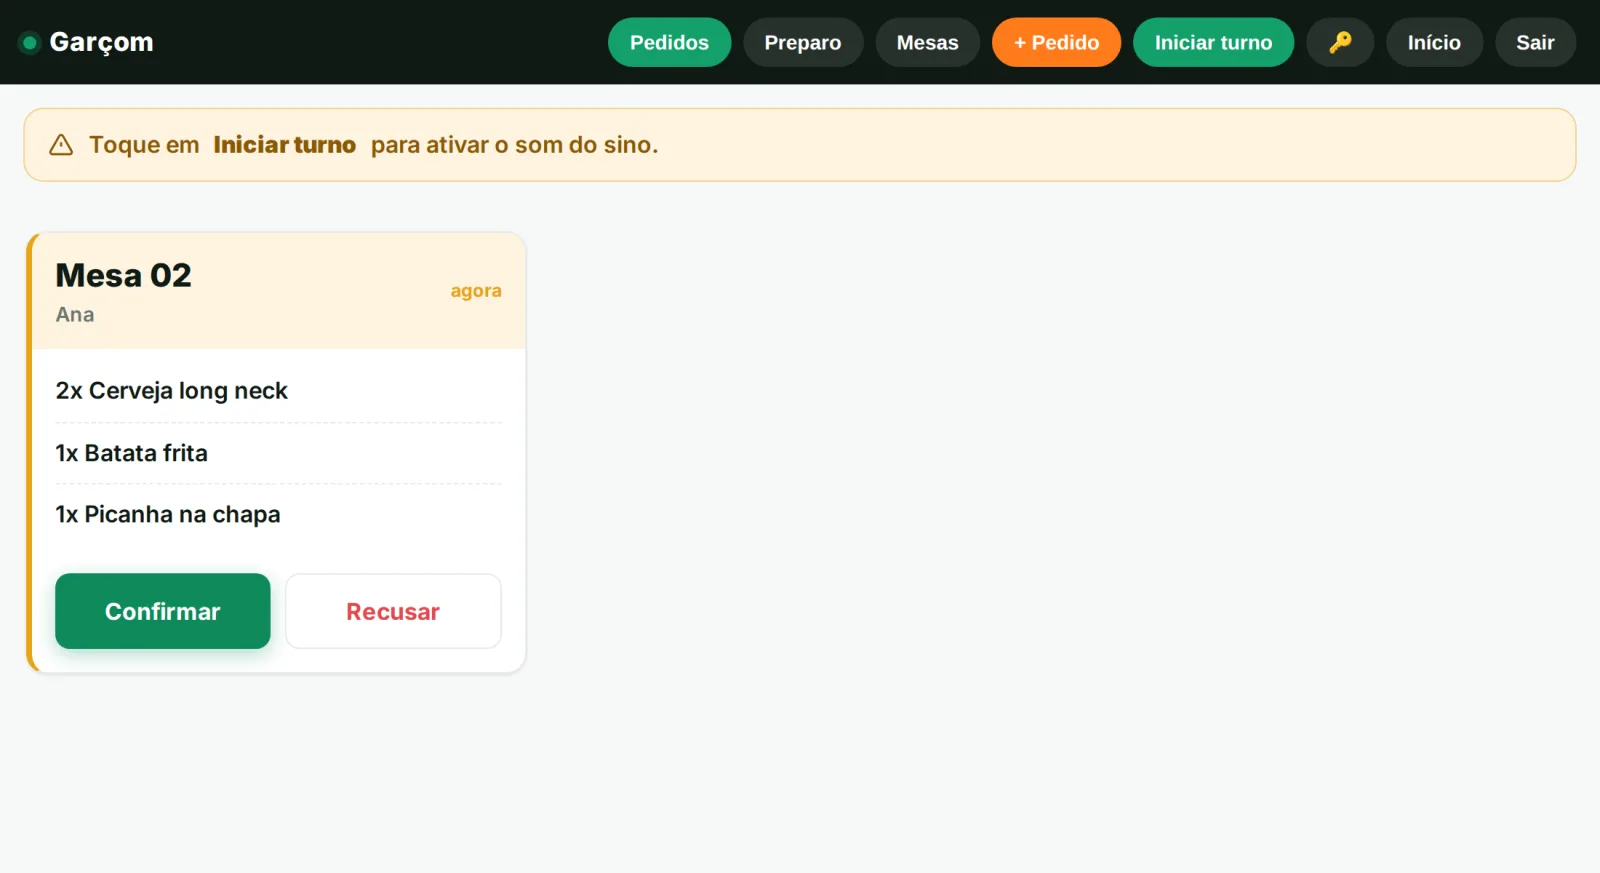The height and width of the screenshot is (873, 1600).
Task: Select item '1x Batata frita'
Action: pos(132,453)
